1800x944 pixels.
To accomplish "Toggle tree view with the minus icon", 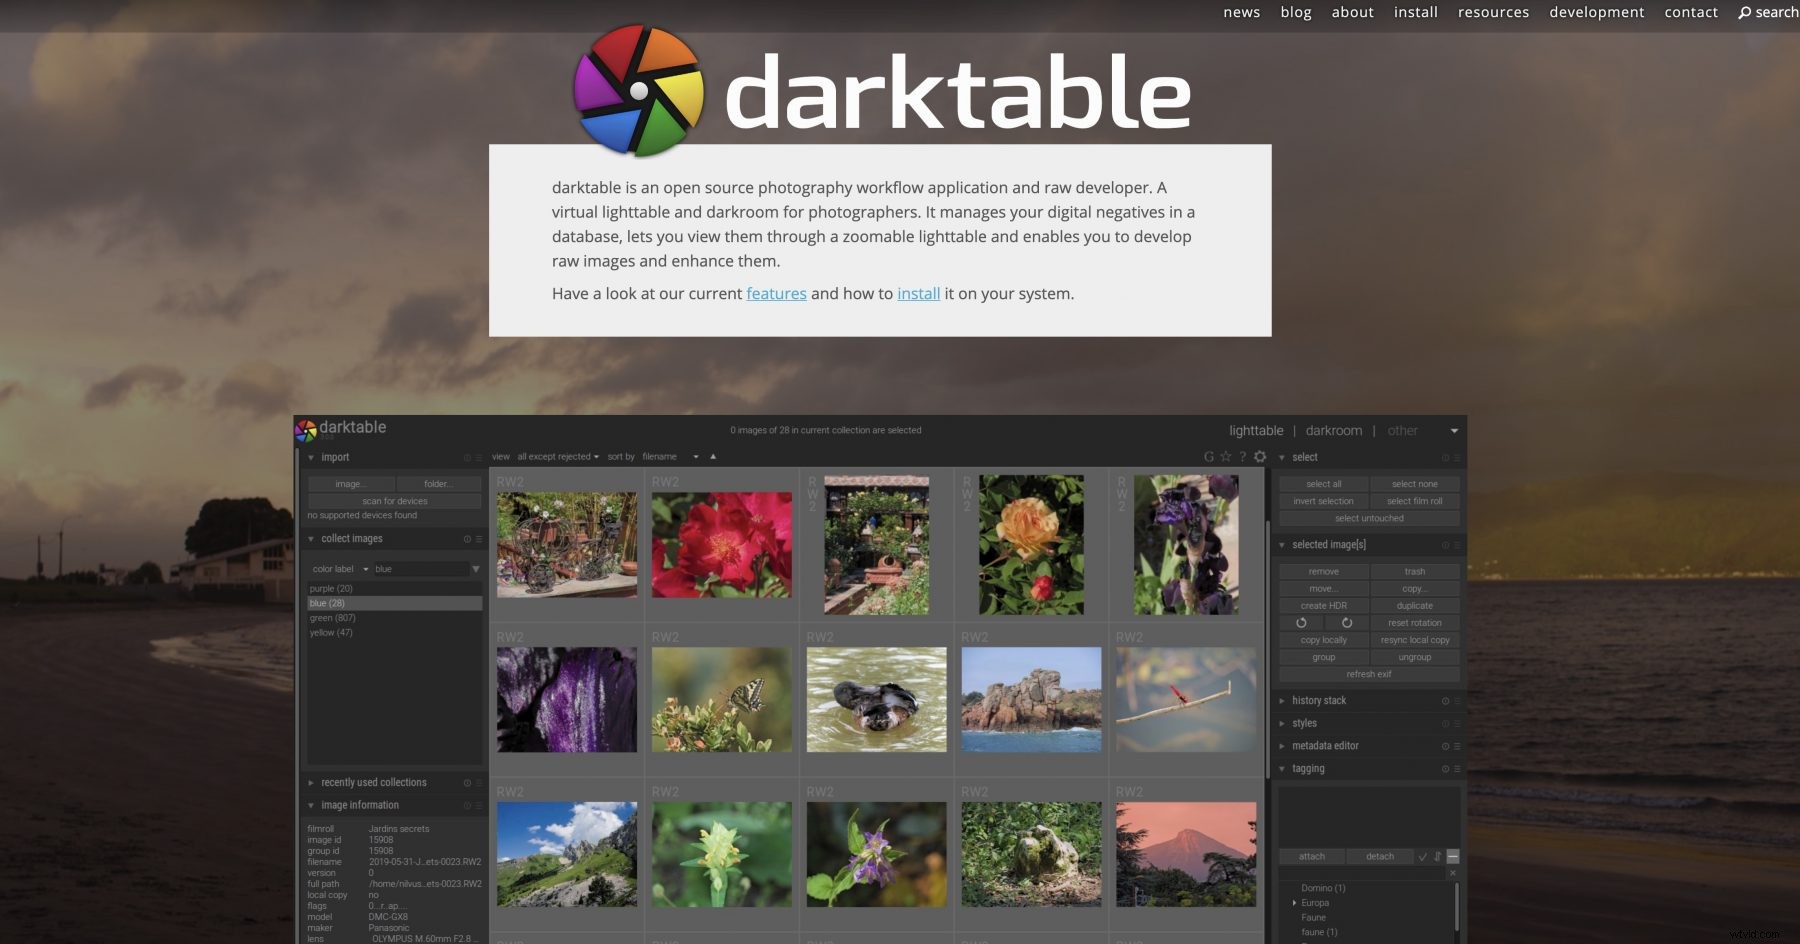I will tap(1454, 857).
